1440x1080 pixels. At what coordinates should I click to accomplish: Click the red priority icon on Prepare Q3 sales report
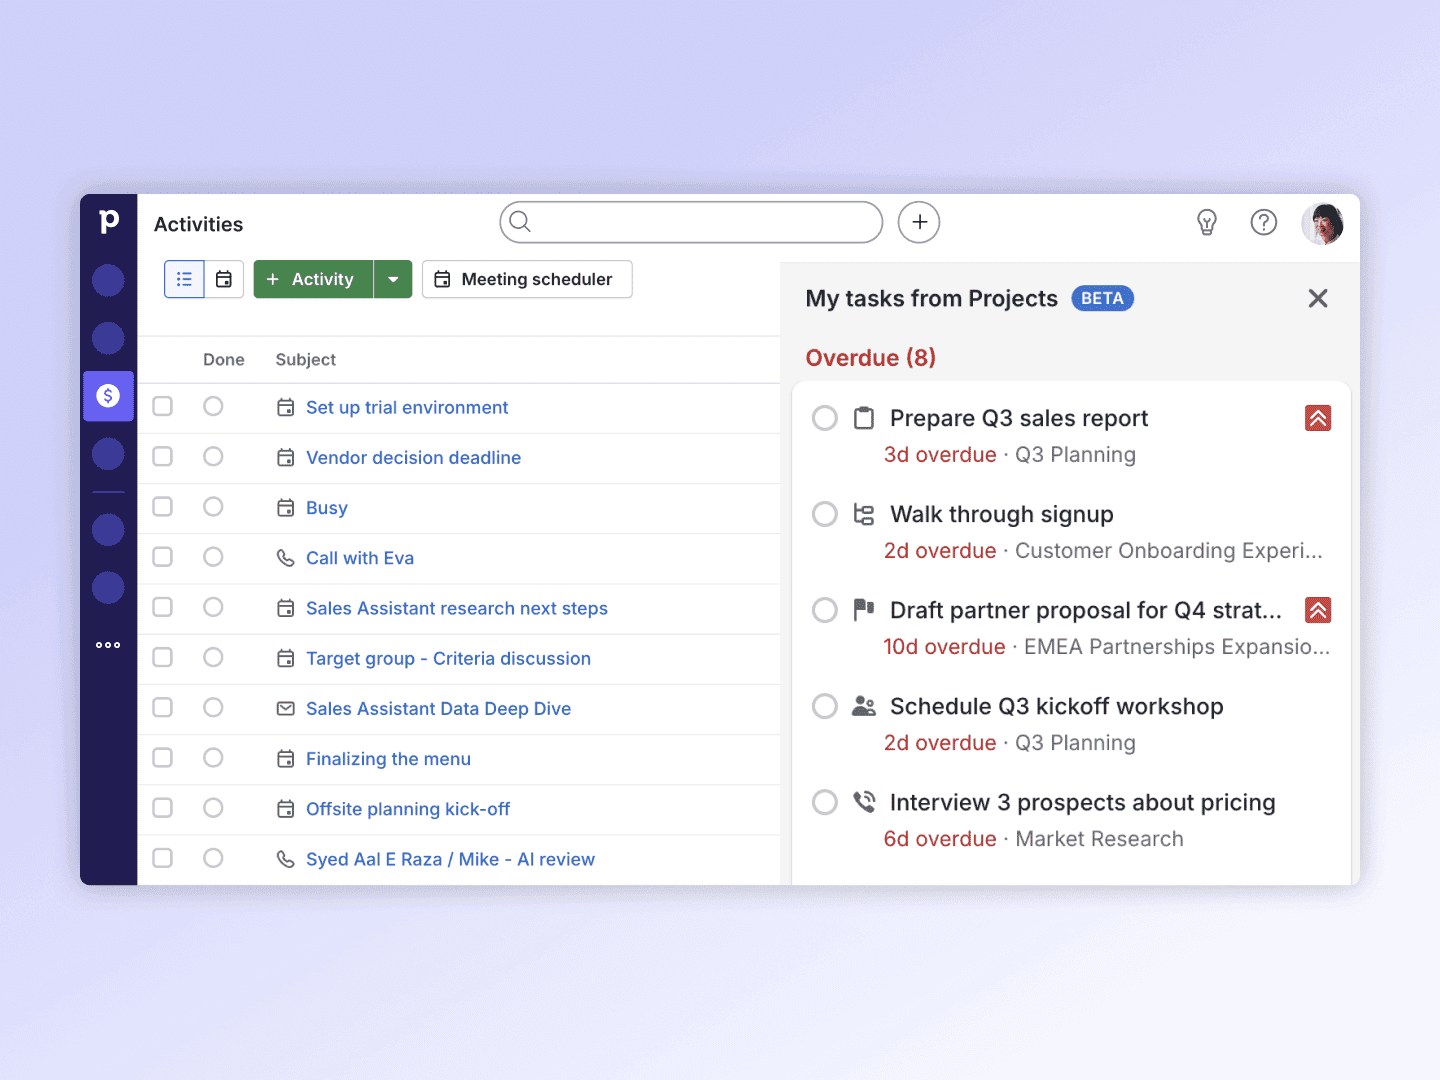[x=1318, y=418]
